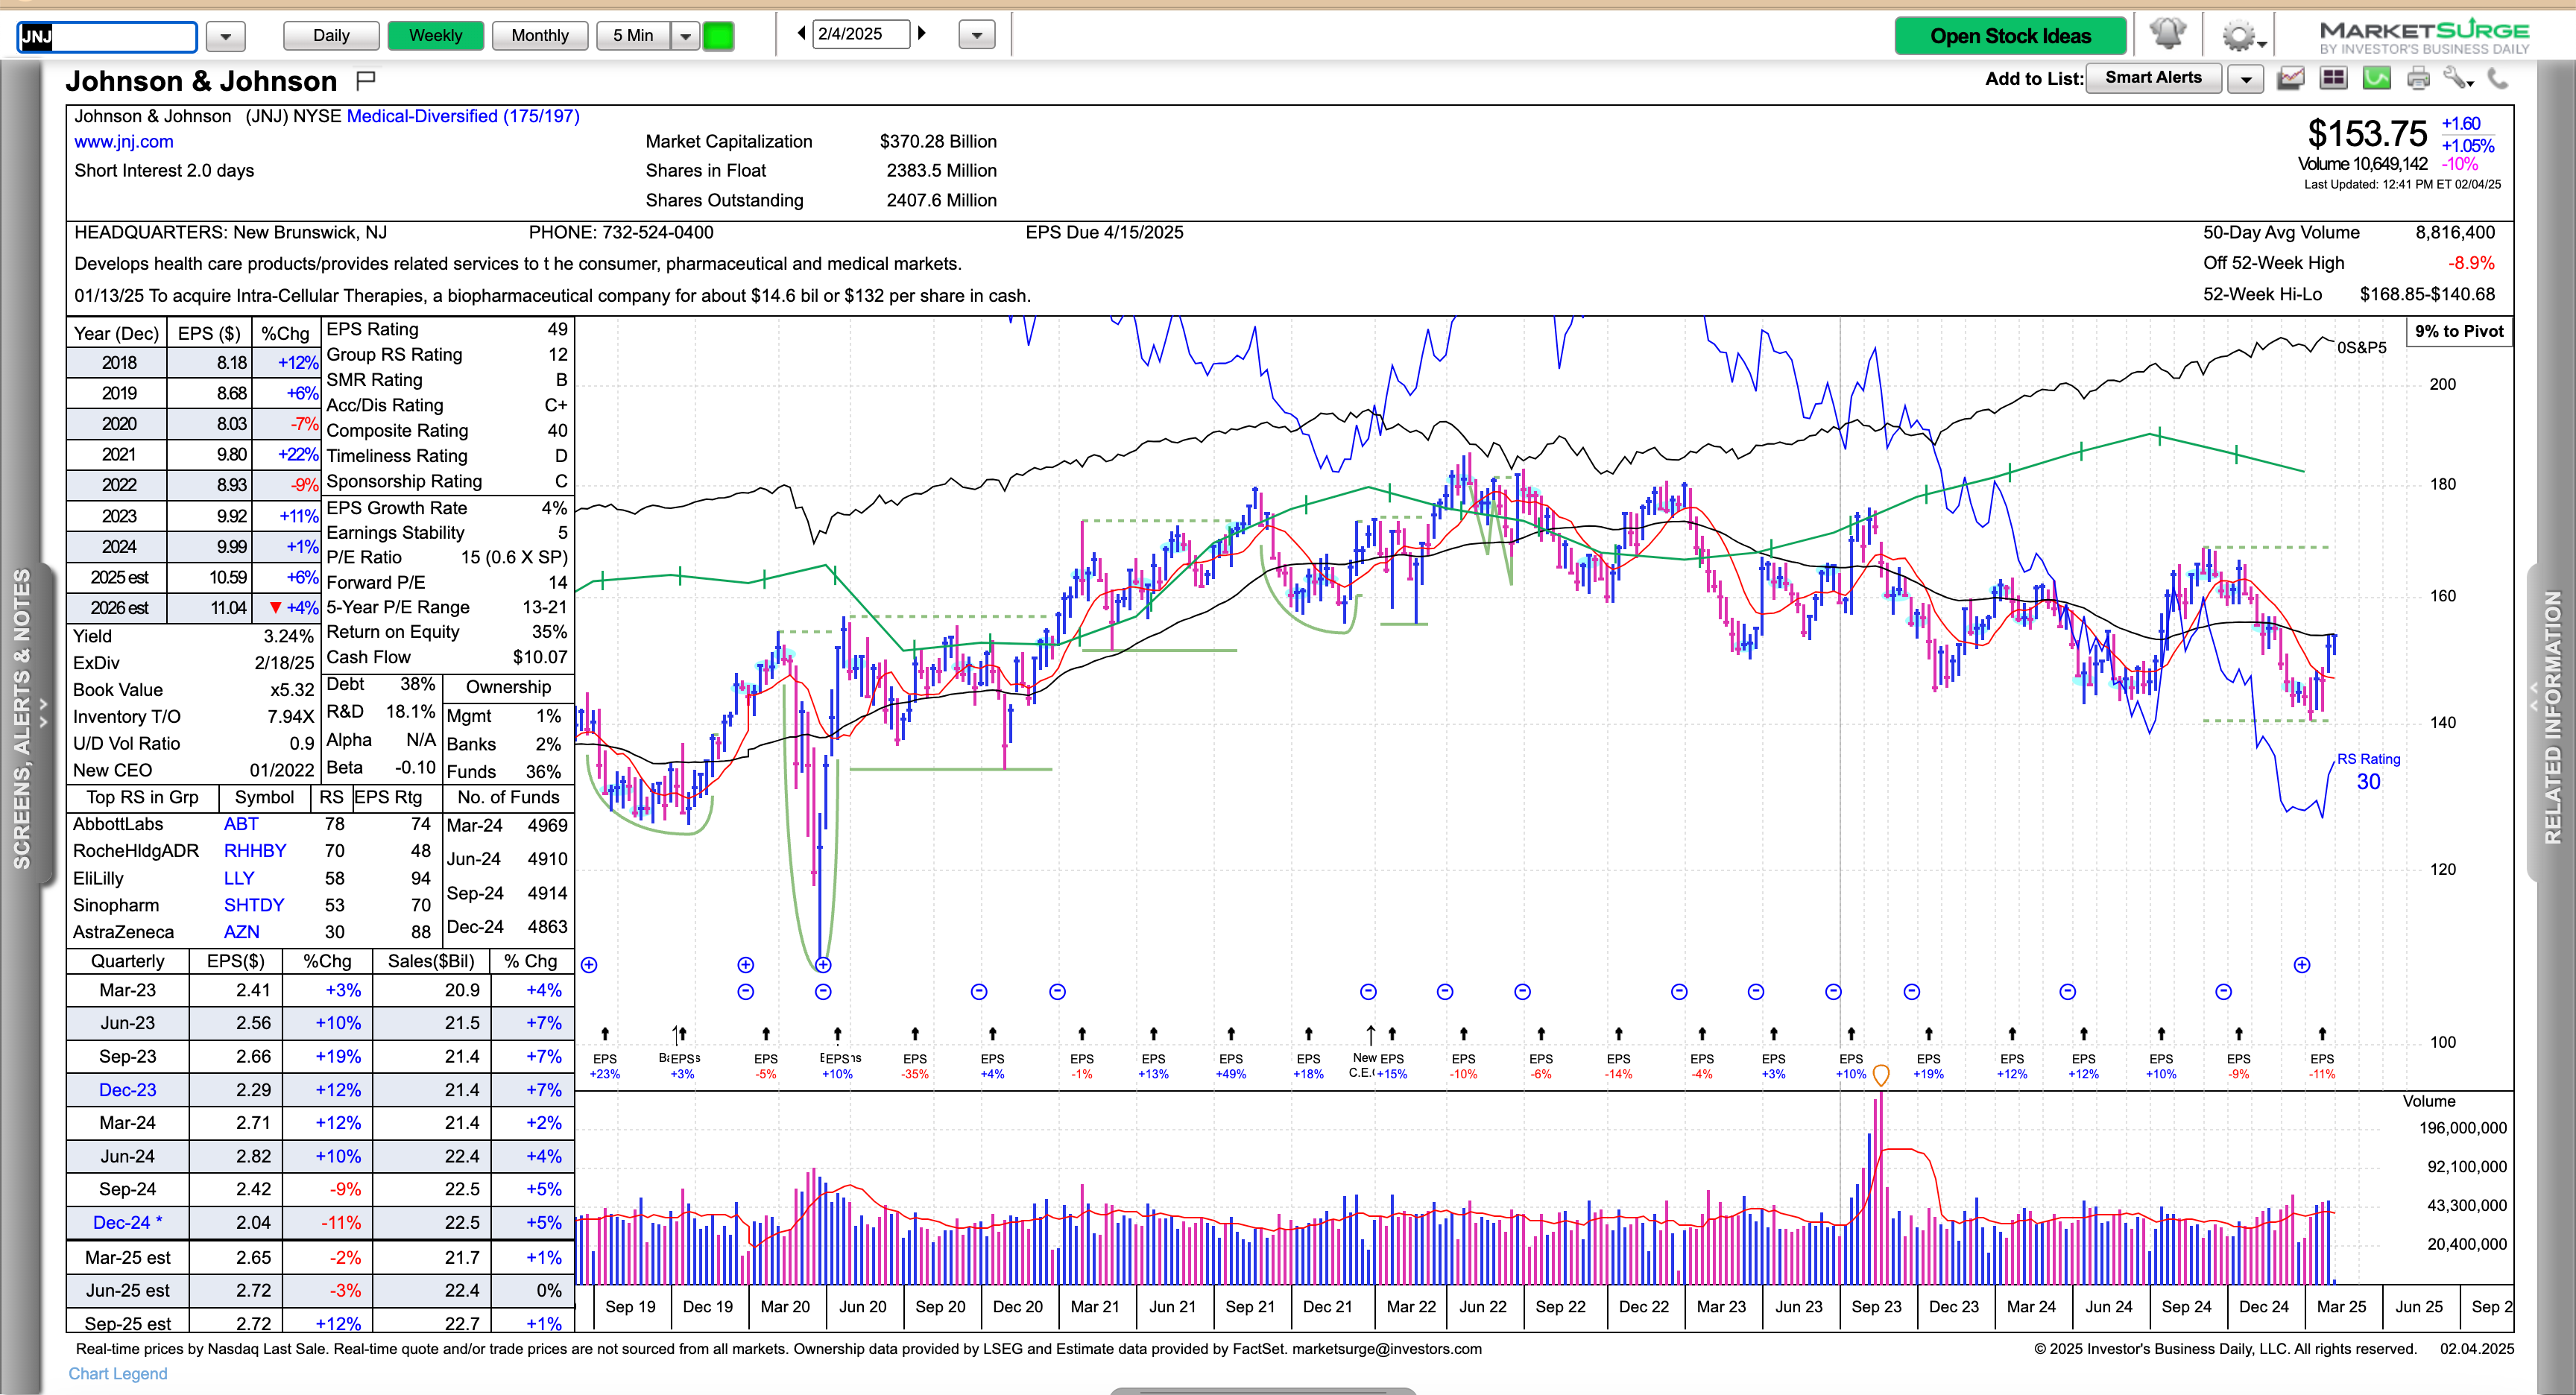Step date forward with right arrow
Image resolution: width=2576 pixels, height=1395 pixels.
coord(922,33)
